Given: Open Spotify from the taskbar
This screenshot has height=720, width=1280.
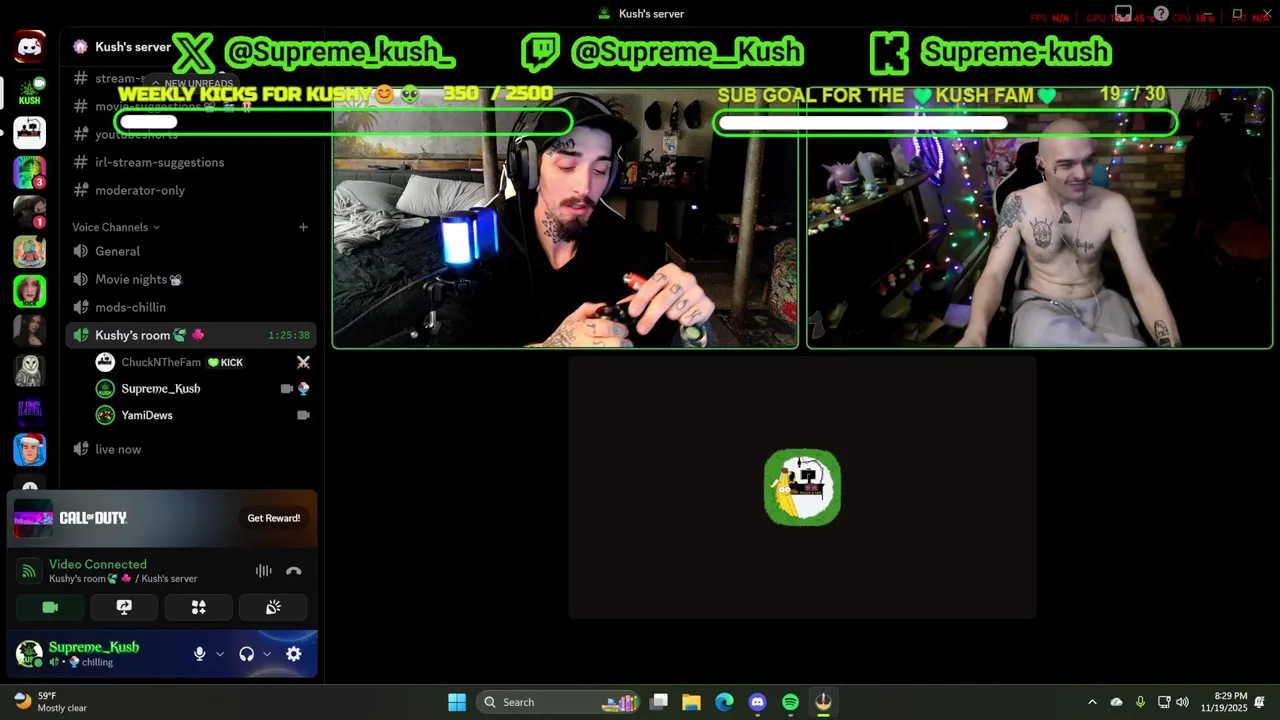Looking at the screenshot, I should click(x=790, y=702).
